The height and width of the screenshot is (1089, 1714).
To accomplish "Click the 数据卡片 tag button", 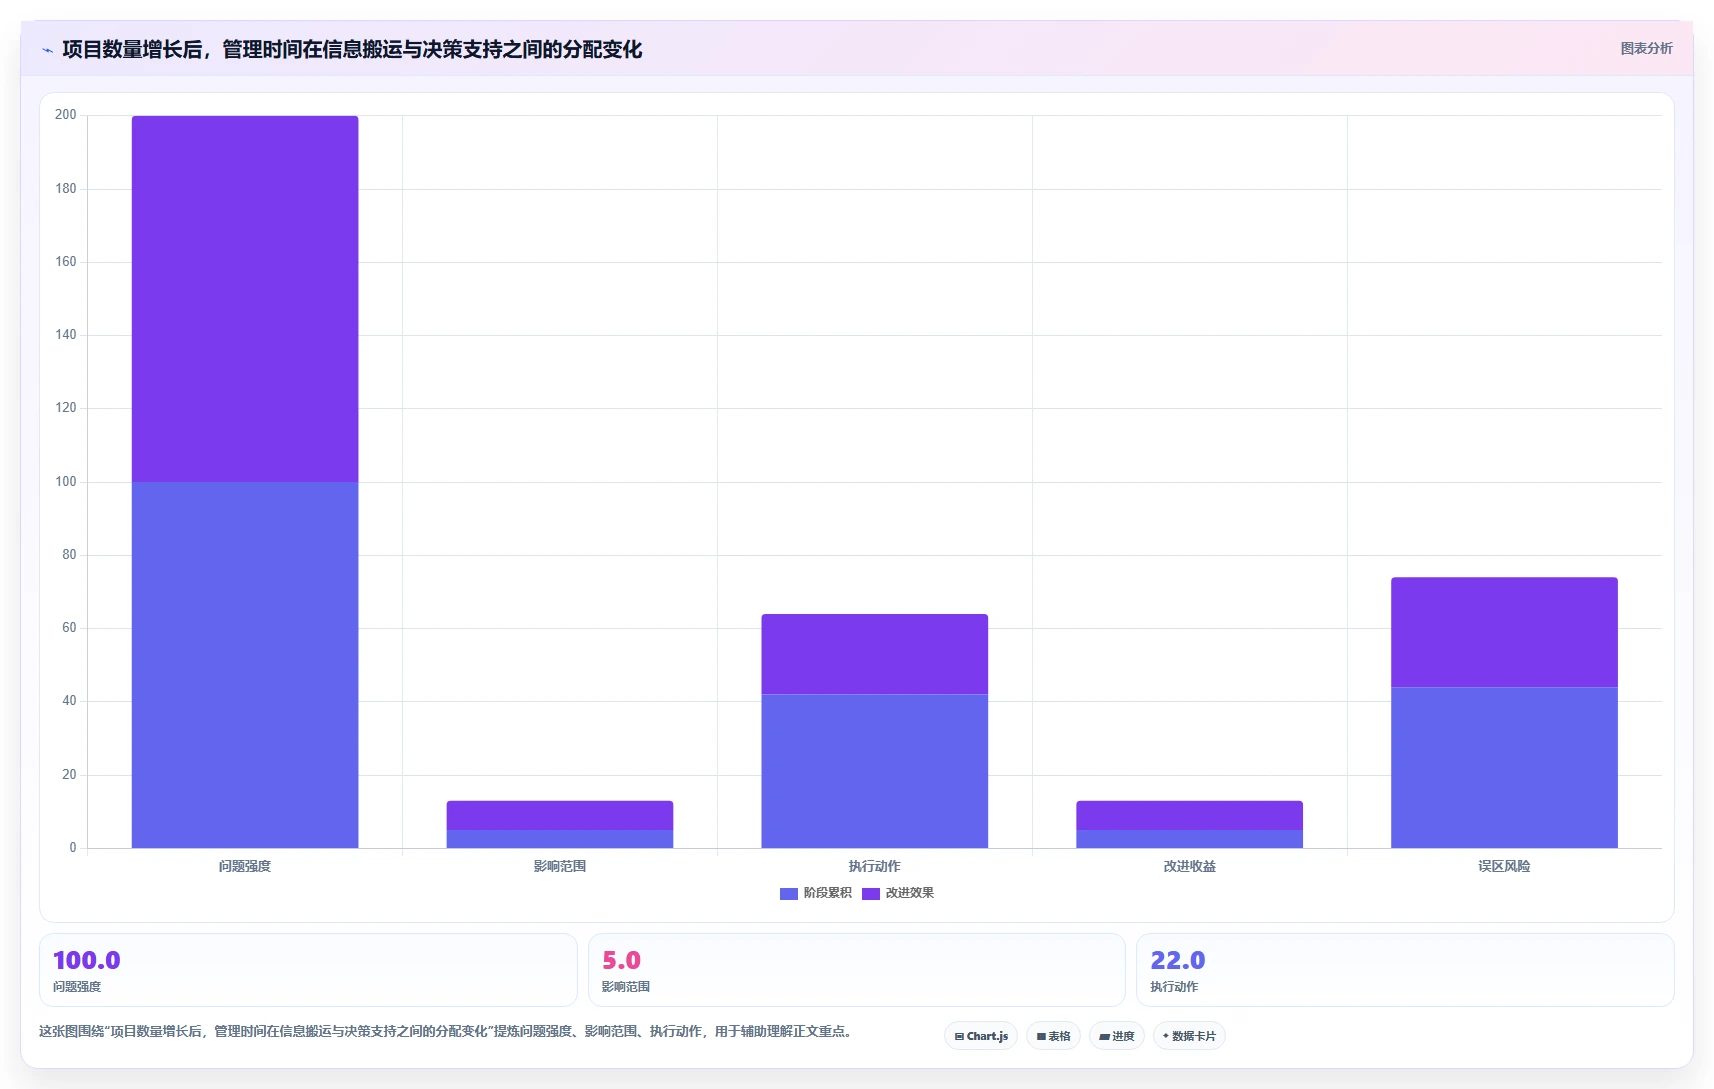I will pos(1189,1036).
